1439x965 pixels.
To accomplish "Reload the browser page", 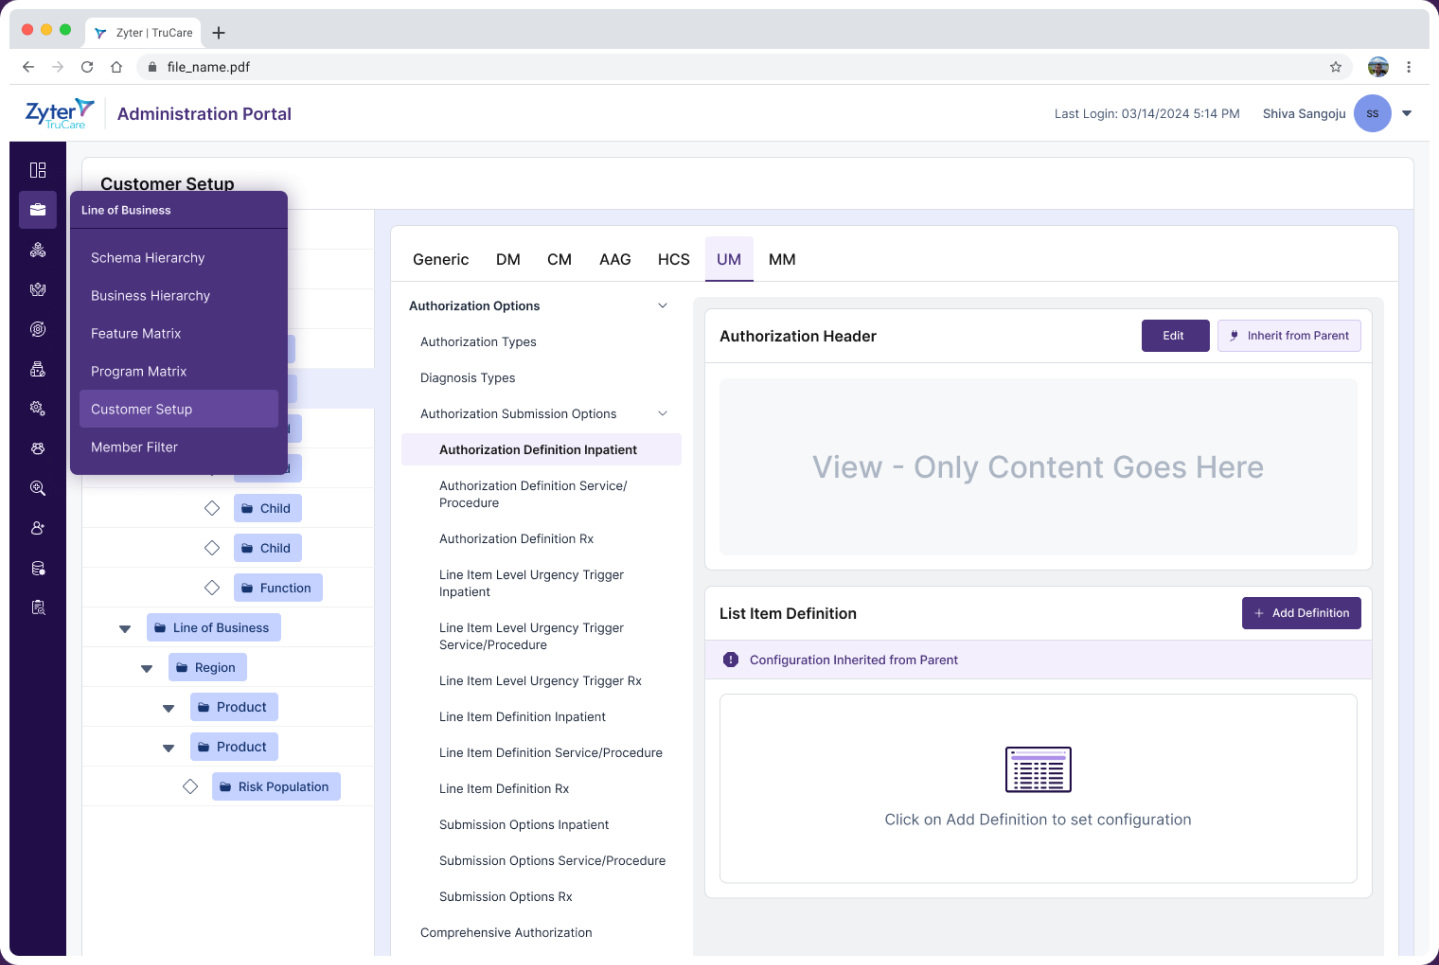I will click(87, 67).
